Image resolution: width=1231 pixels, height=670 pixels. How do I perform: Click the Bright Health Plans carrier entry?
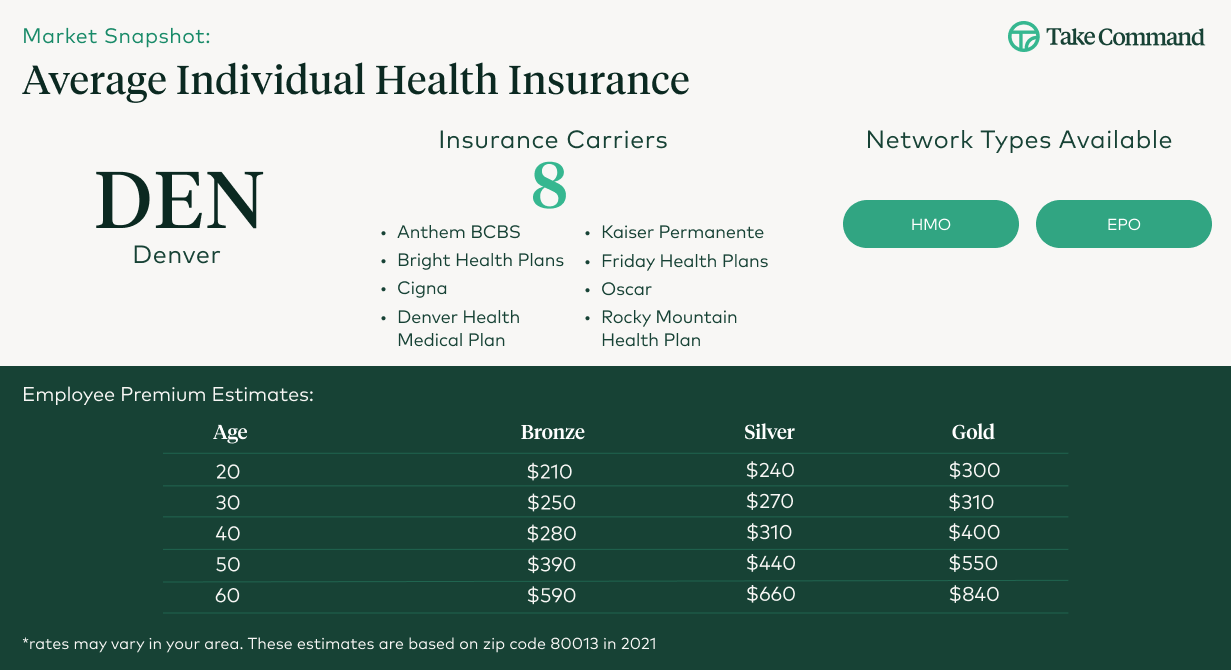tap(480, 261)
